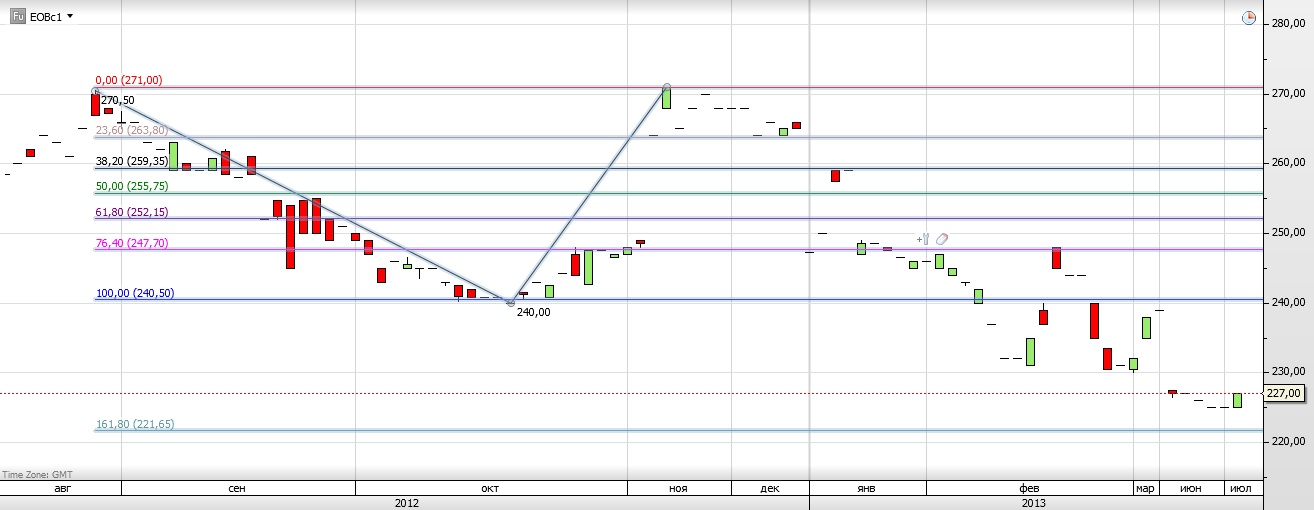Viewport: 1314px width, 510px height.
Task: Open Fibonacci settings with the wrench icon
Action: click(x=923, y=239)
